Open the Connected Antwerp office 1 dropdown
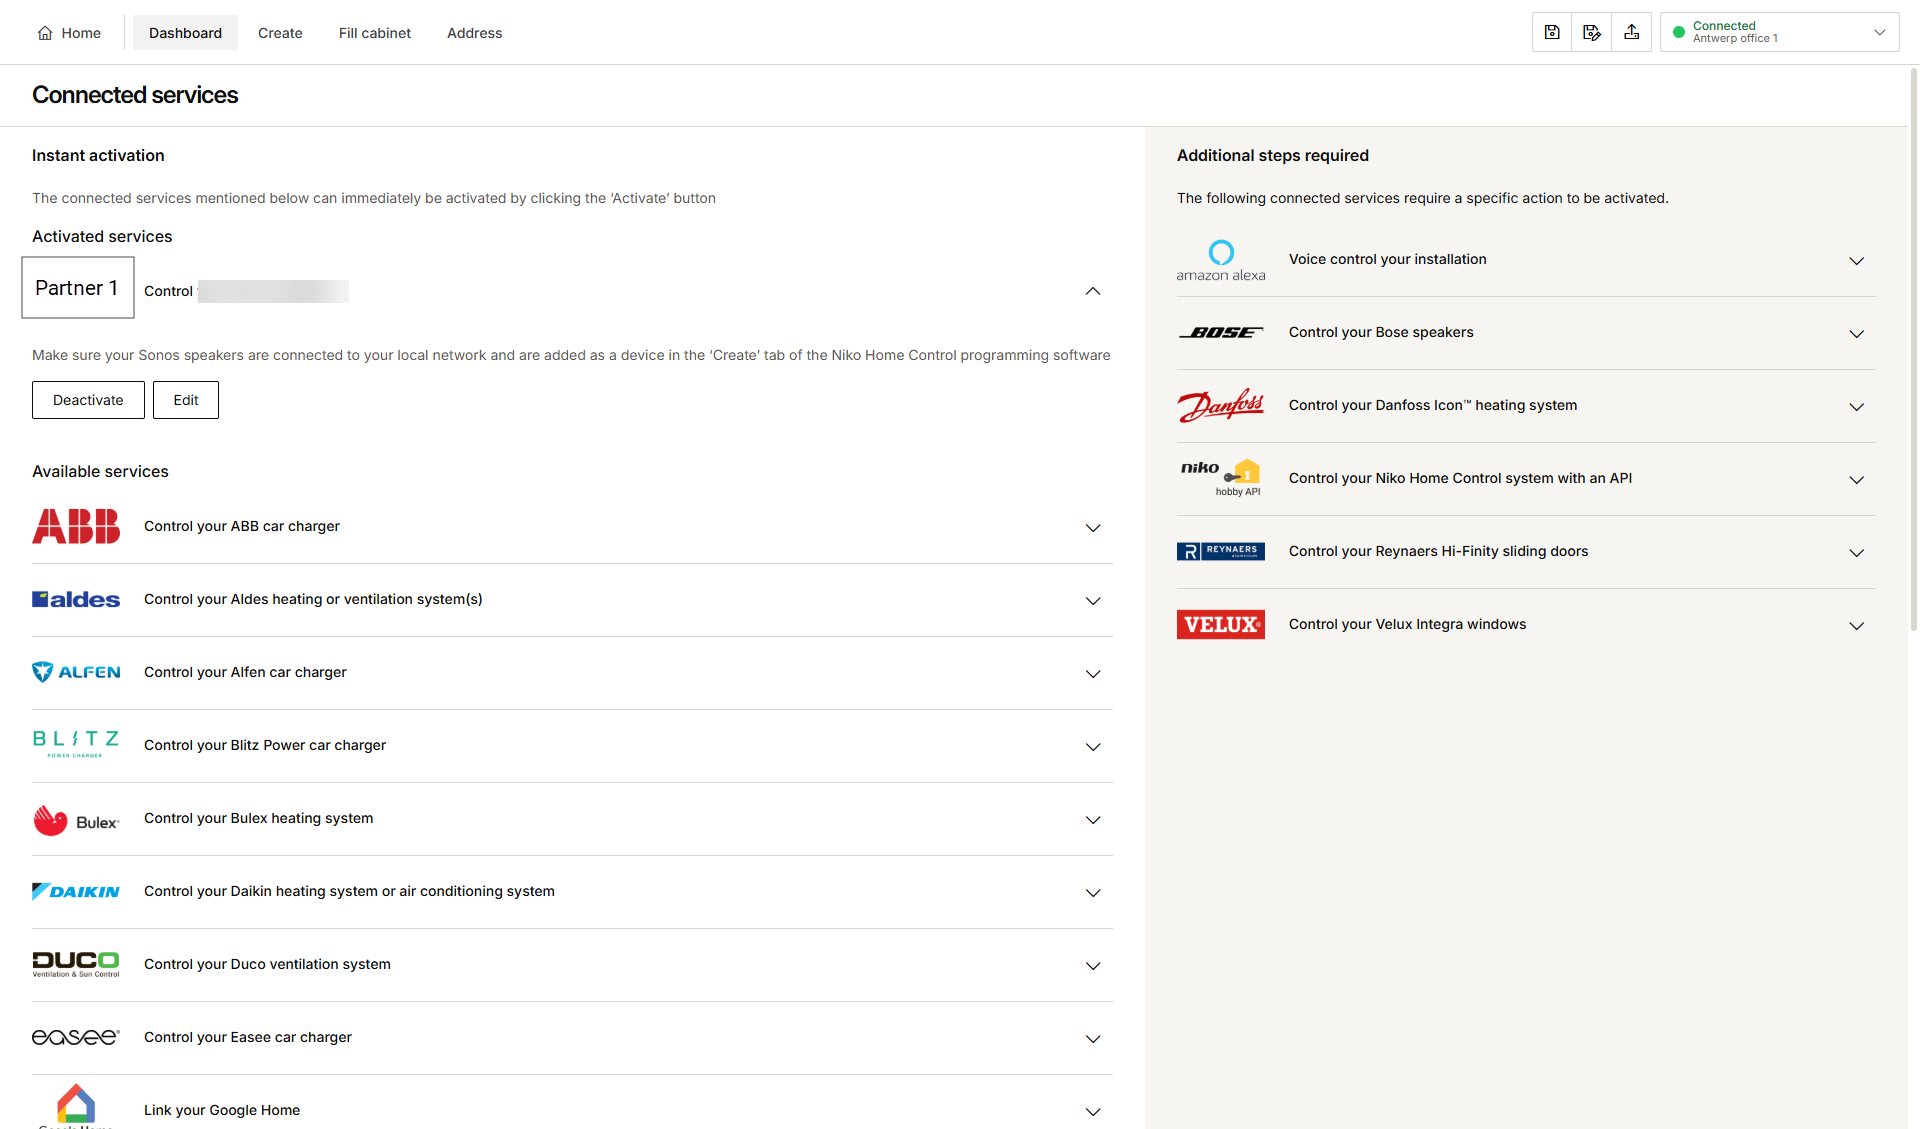 pos(1780,32)
